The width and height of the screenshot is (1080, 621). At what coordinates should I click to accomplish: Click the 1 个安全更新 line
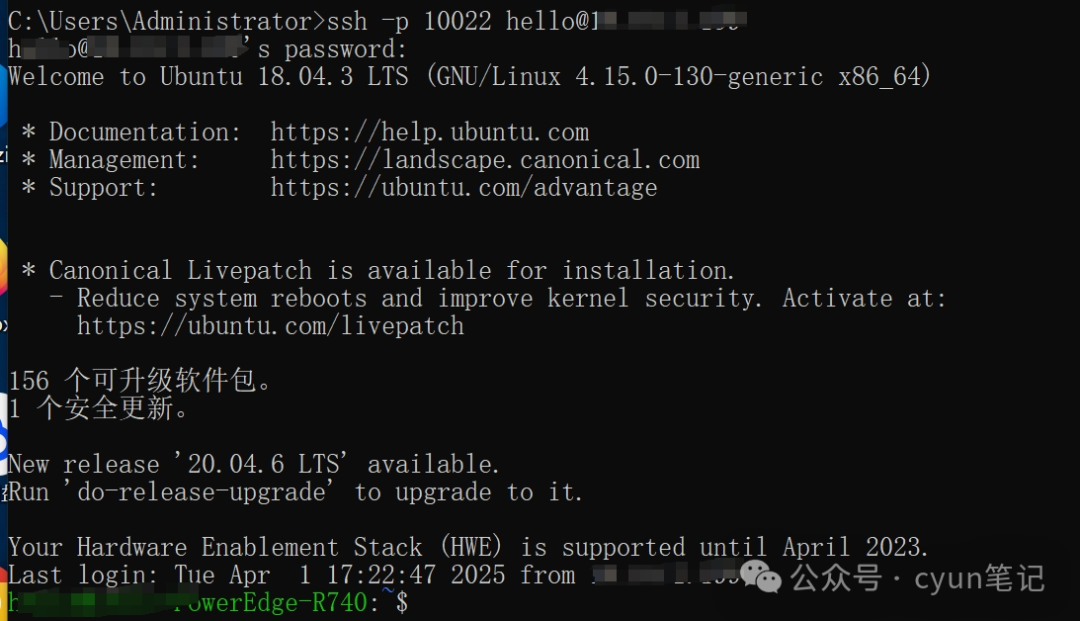pos(98,409)
